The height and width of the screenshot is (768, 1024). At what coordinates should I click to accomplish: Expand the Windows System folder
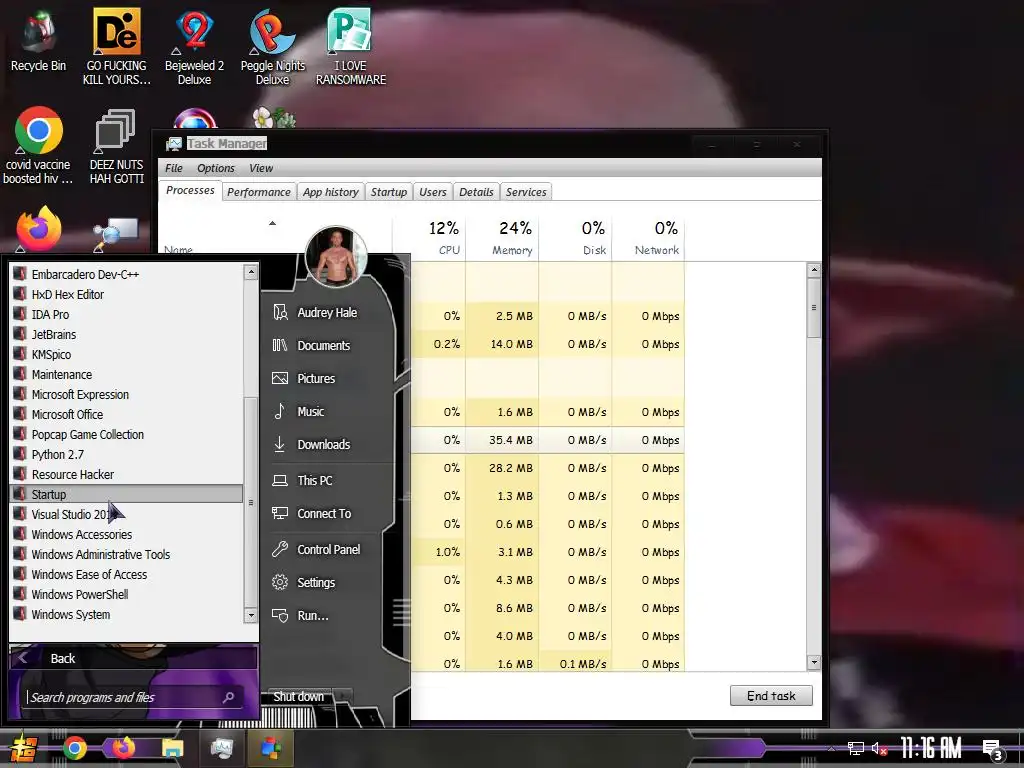(x=127, y=615)
